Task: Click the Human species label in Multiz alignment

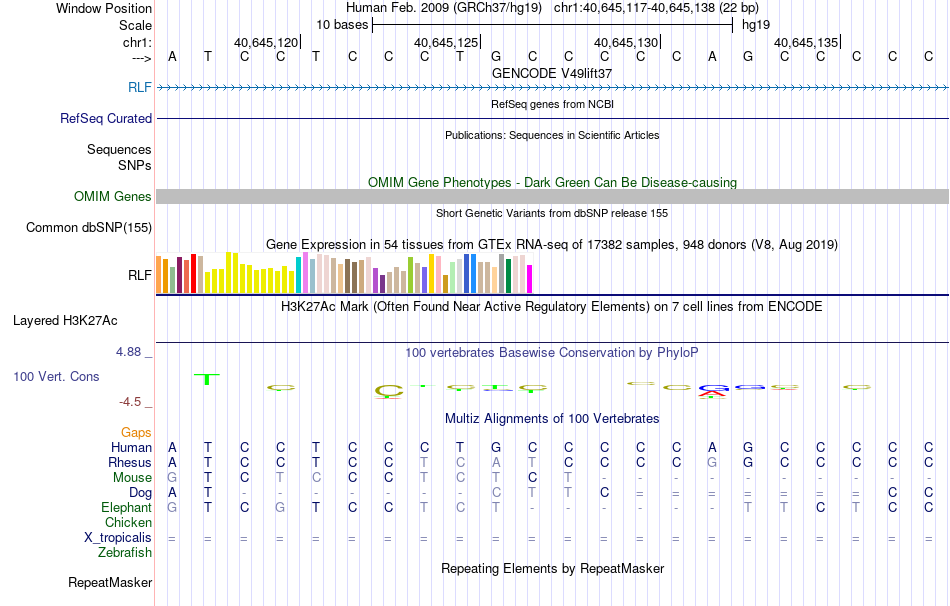Action: pos(131,448)
